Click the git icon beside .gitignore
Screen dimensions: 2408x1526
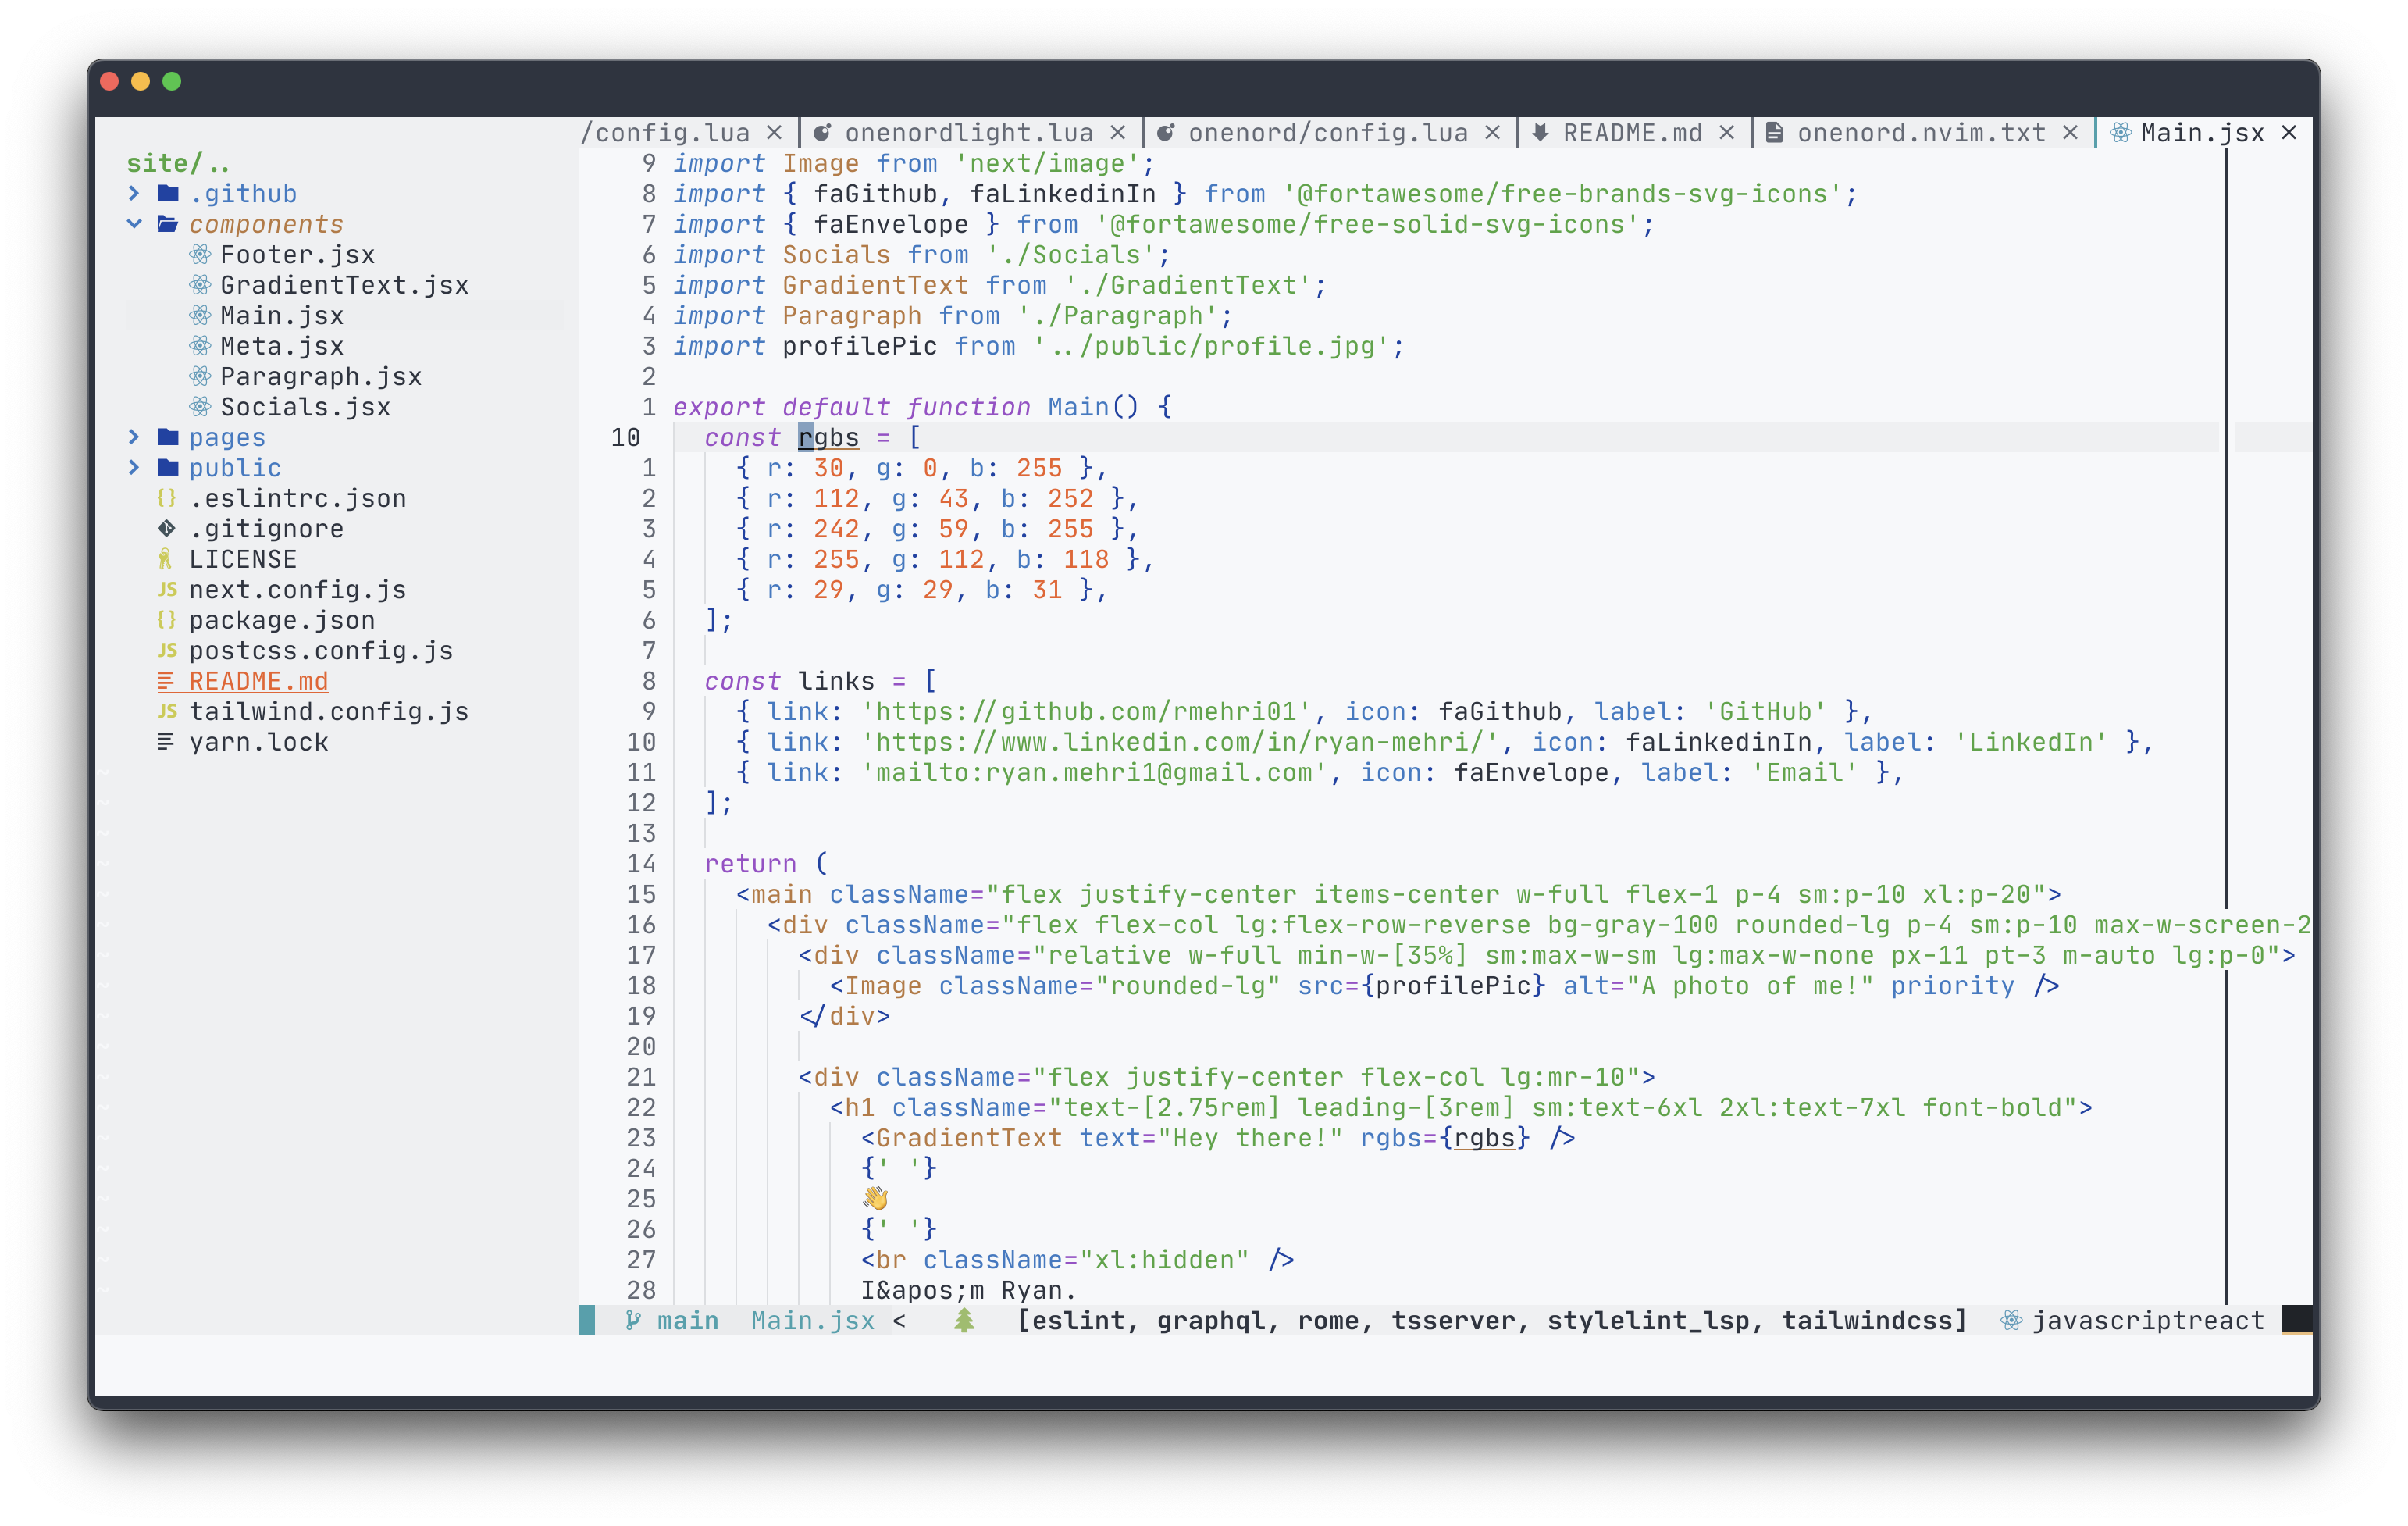(167, 528)
